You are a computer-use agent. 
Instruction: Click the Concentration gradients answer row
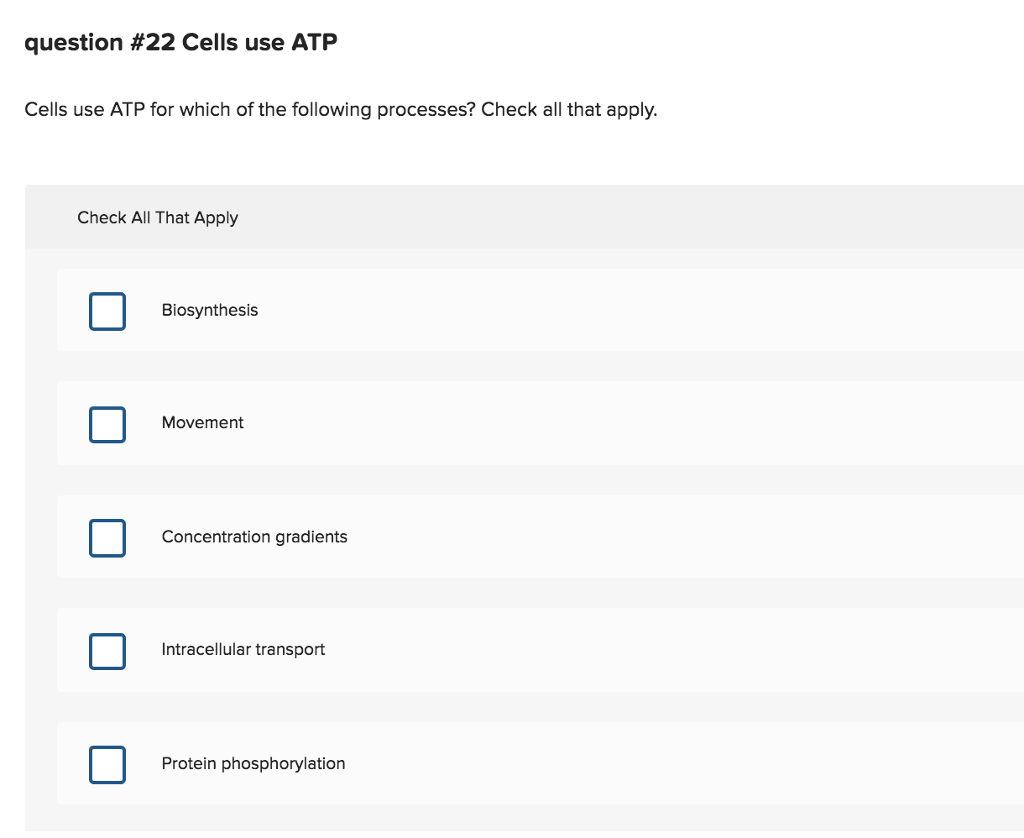pyautogui.click(x=500, y=536)
